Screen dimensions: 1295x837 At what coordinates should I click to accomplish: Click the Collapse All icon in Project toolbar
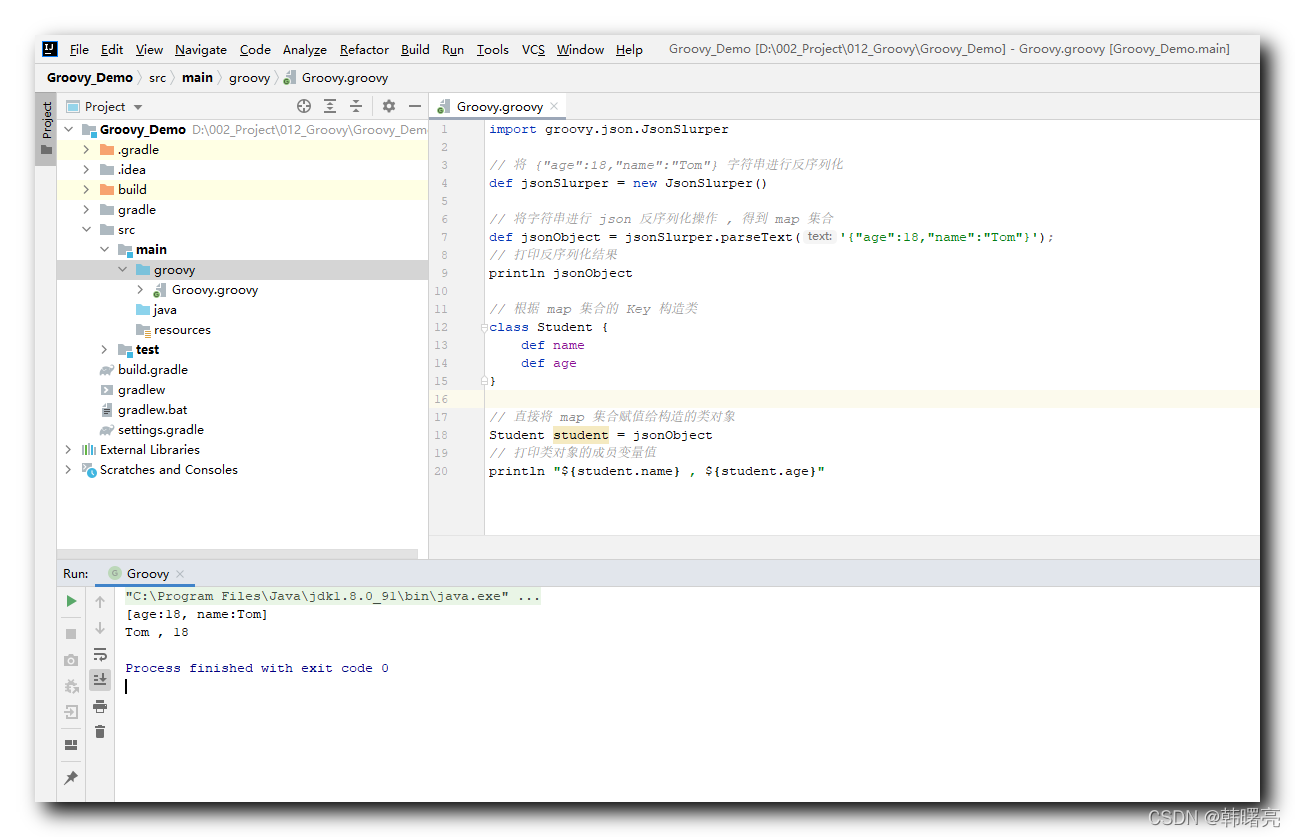click(x=356, y=106)
